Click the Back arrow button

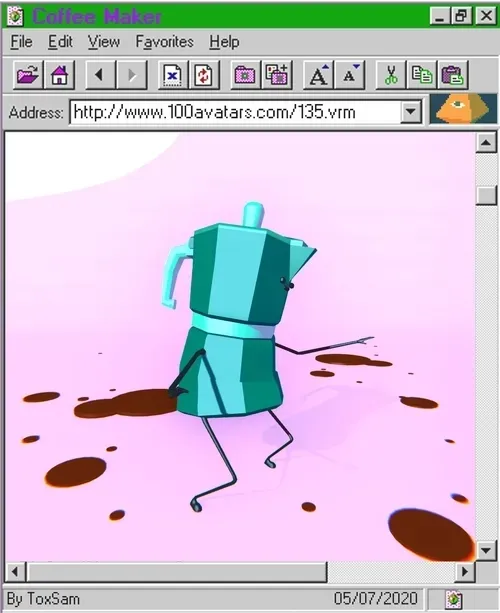pyautogui.click(x=100, y=75)
